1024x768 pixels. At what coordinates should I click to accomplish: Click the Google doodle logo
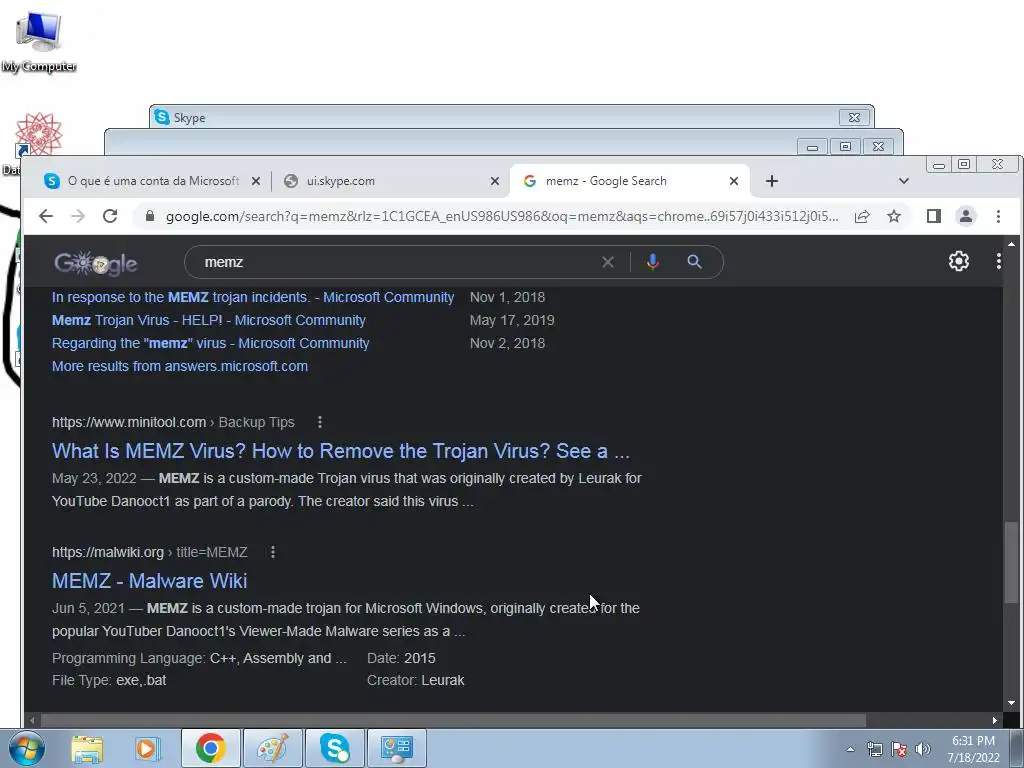pyautogui.click(x=96, y=263)
